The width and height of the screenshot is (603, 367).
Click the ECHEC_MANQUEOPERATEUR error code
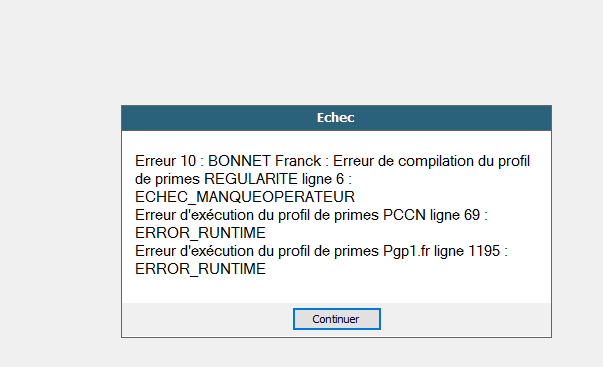pyautogui.click(x=245, y=197)
